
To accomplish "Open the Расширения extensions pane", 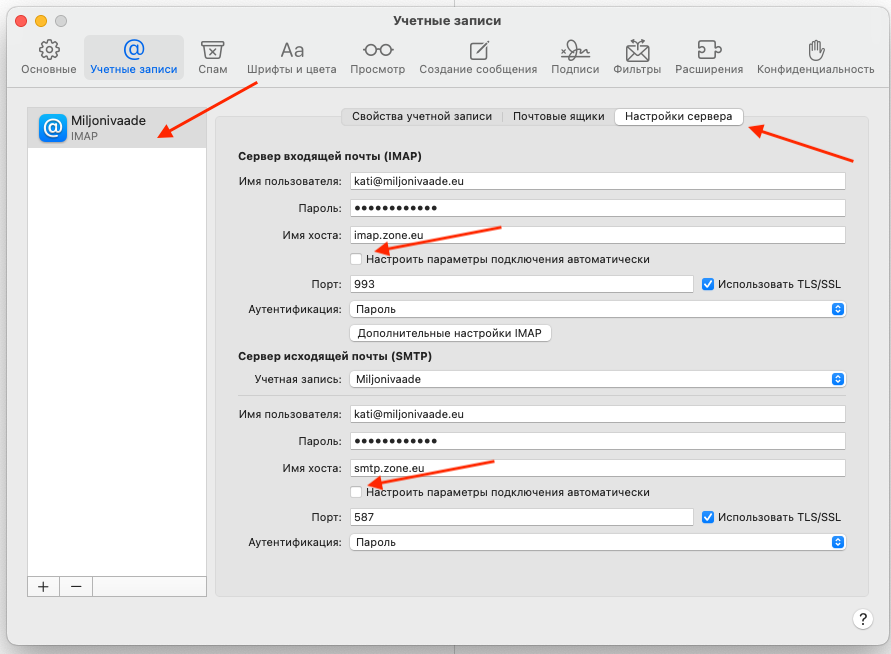I will (708, 57).
